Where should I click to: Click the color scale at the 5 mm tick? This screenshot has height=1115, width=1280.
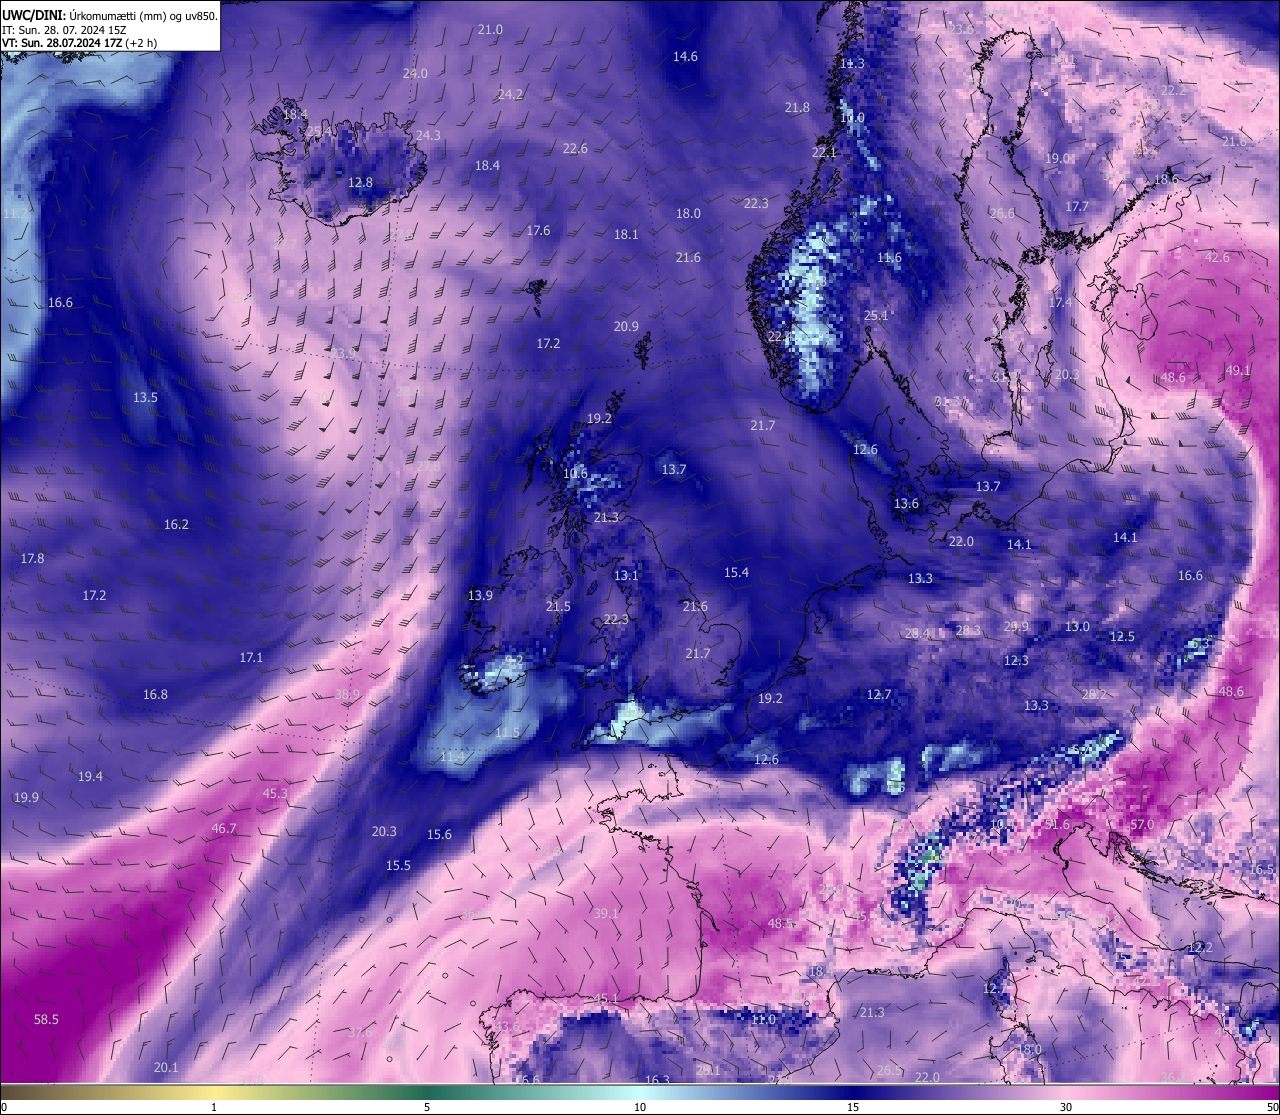(x=427, y=1092)
